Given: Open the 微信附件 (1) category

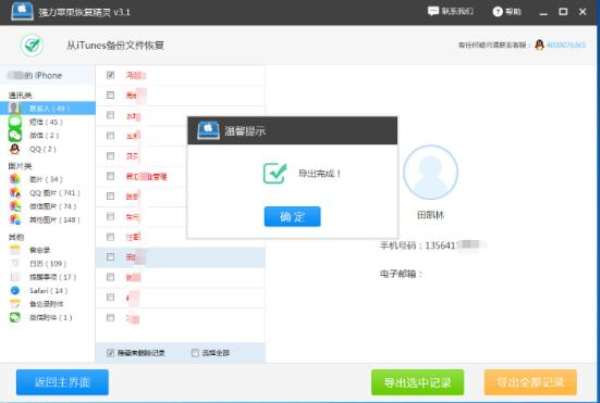Looking at the screenshot, I should pos(51,317).
